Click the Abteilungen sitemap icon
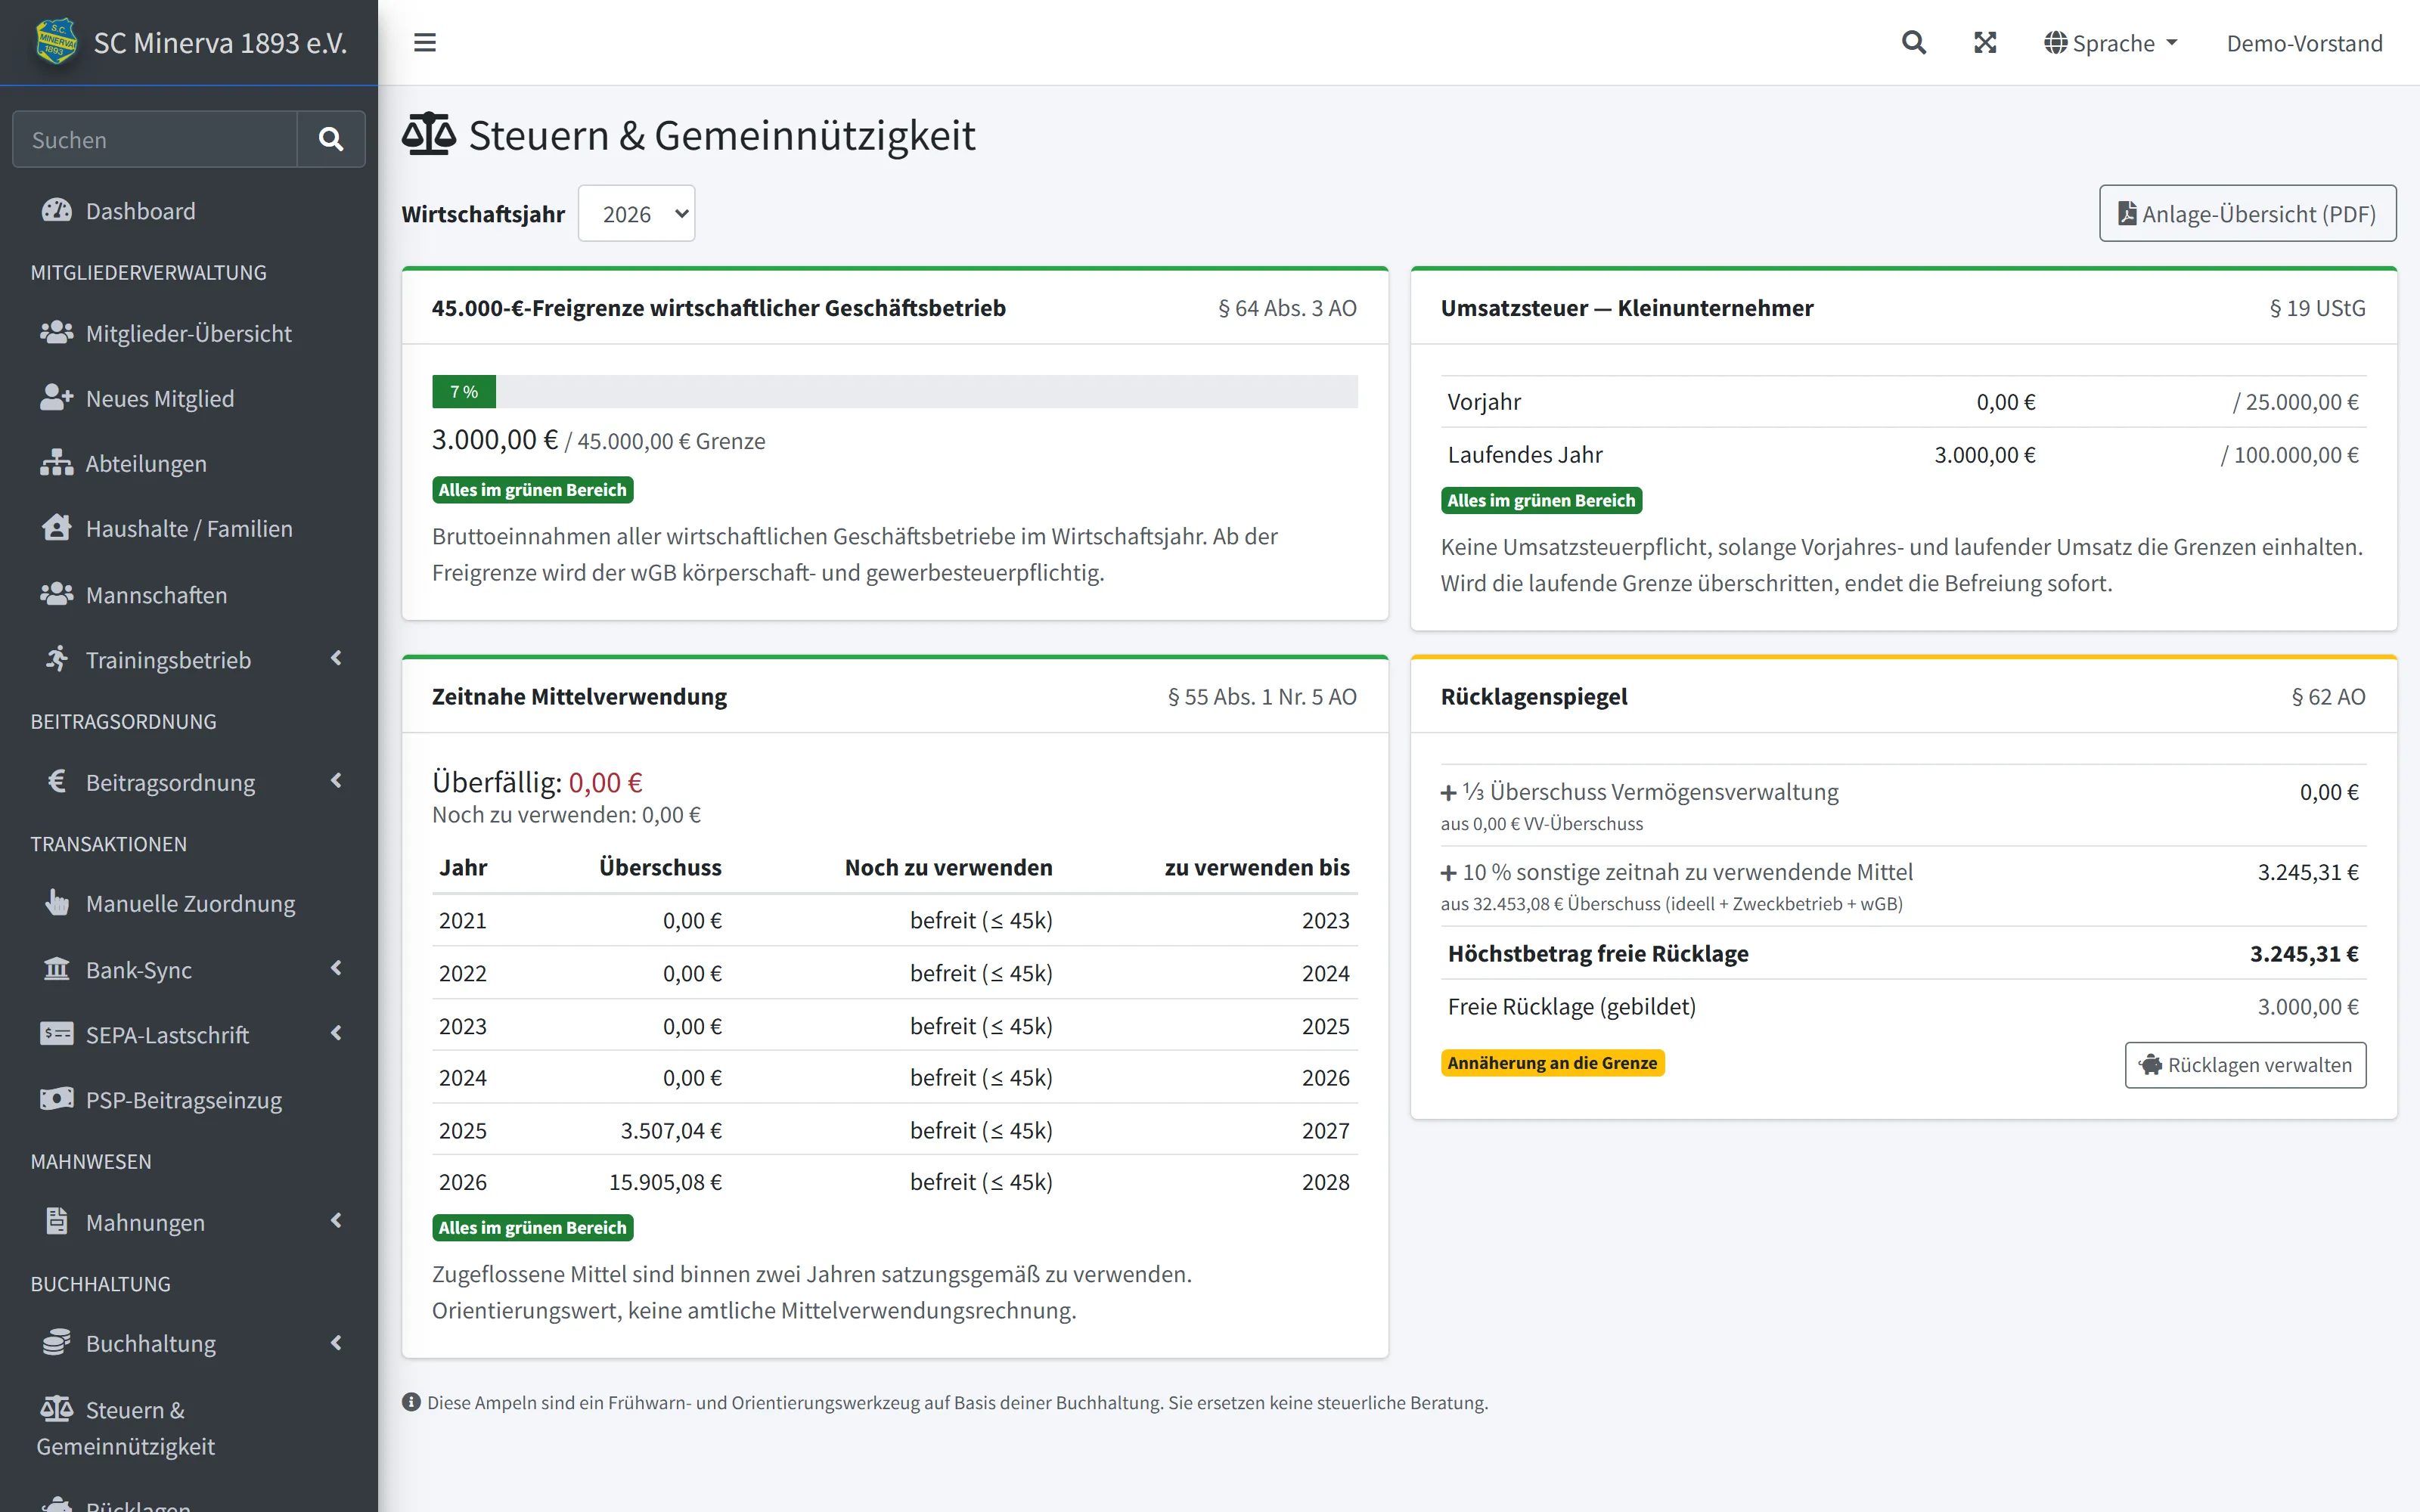The height and width of the screenshot is (1512, 2420). tap(57, 463)
